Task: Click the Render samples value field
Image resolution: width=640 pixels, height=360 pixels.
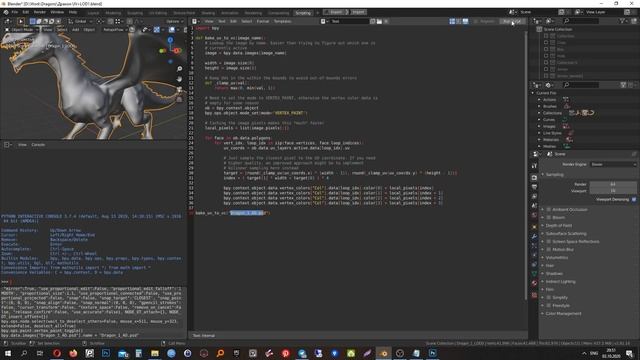Action: click(613, 184)
